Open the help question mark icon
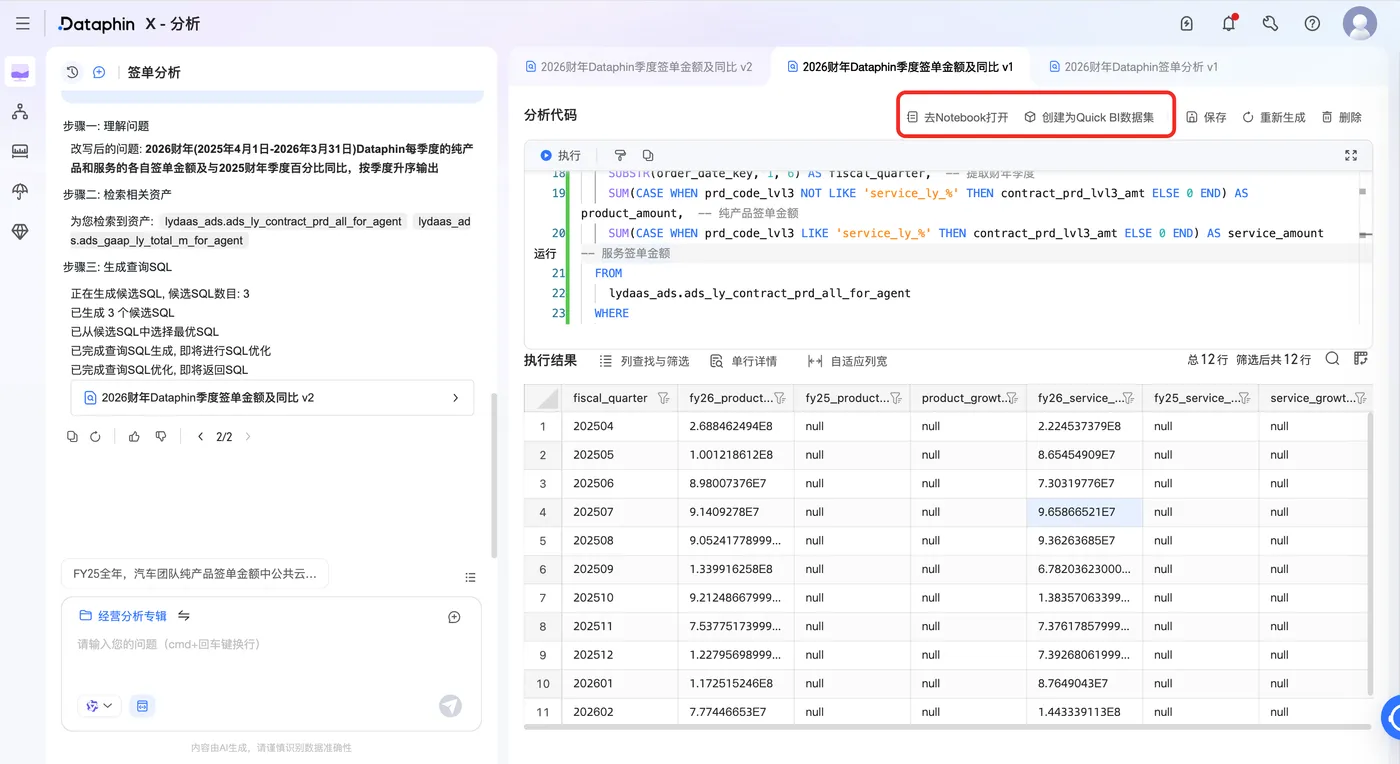Screen dimensions: 1400x764 [x=1312, y=24]
